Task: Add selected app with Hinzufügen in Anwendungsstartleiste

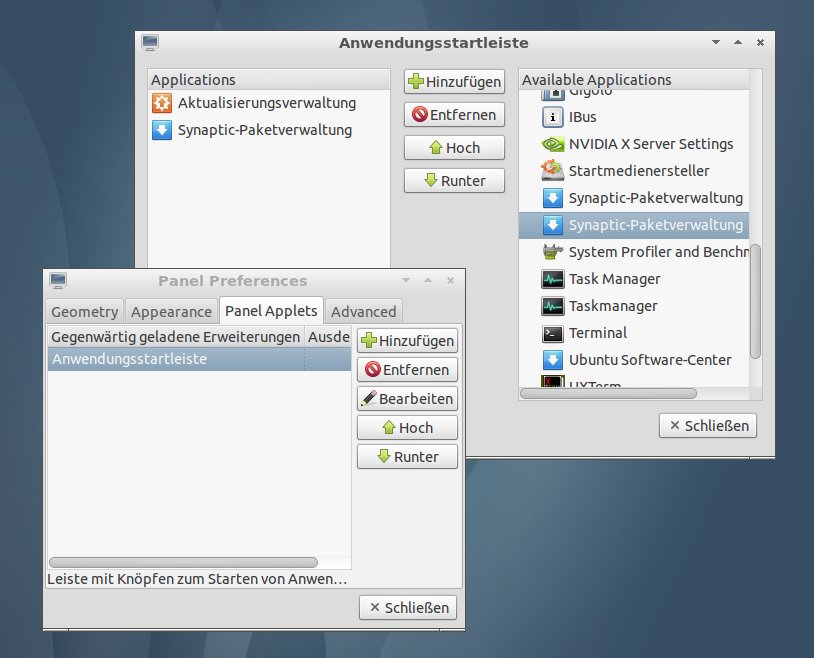Action: 454,82
